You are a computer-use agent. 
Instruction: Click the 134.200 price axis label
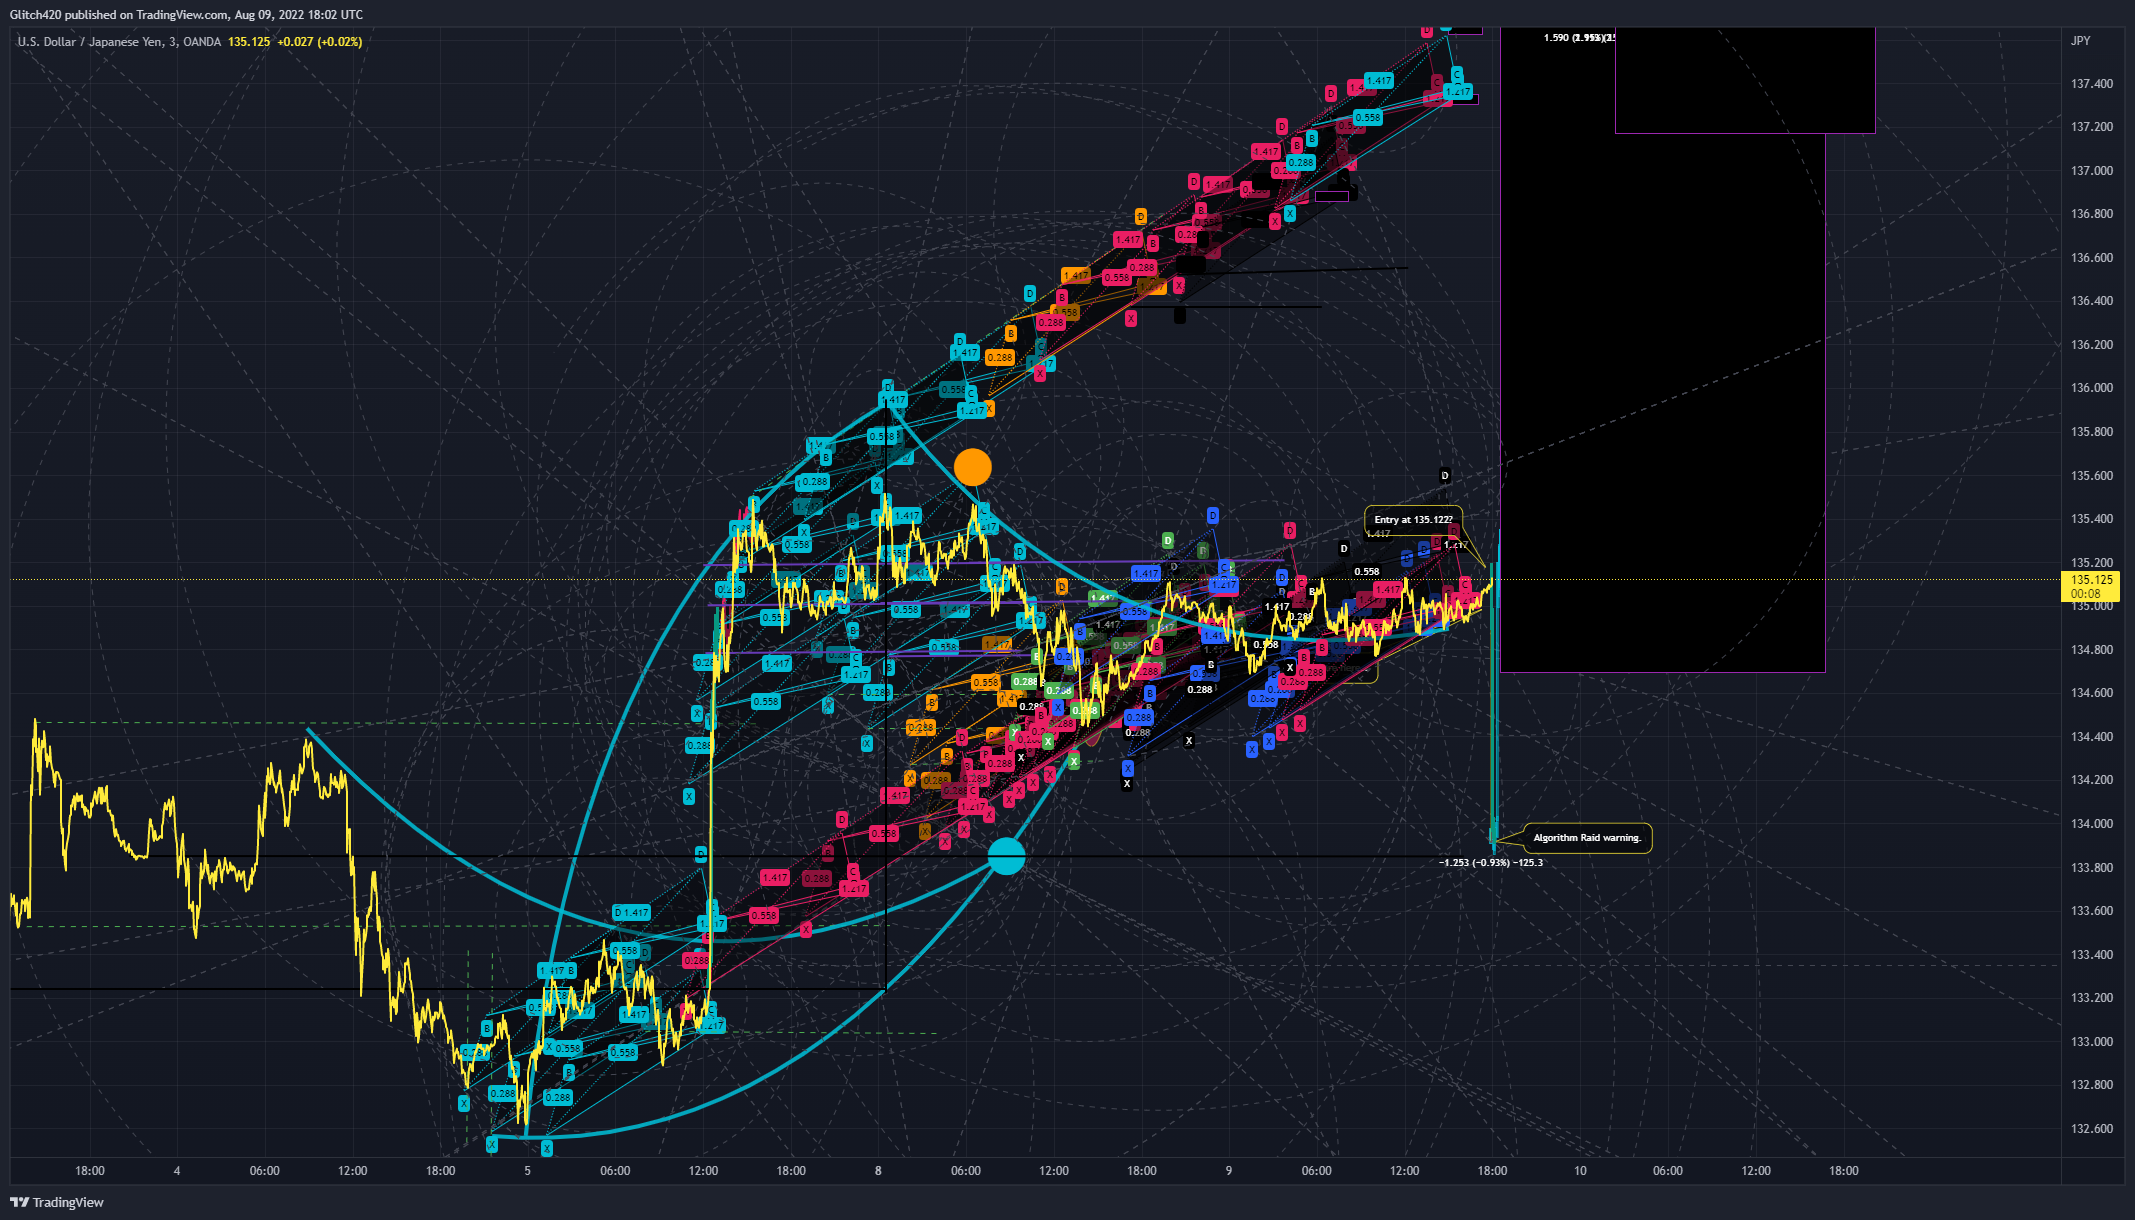[x=2092, y=780]
